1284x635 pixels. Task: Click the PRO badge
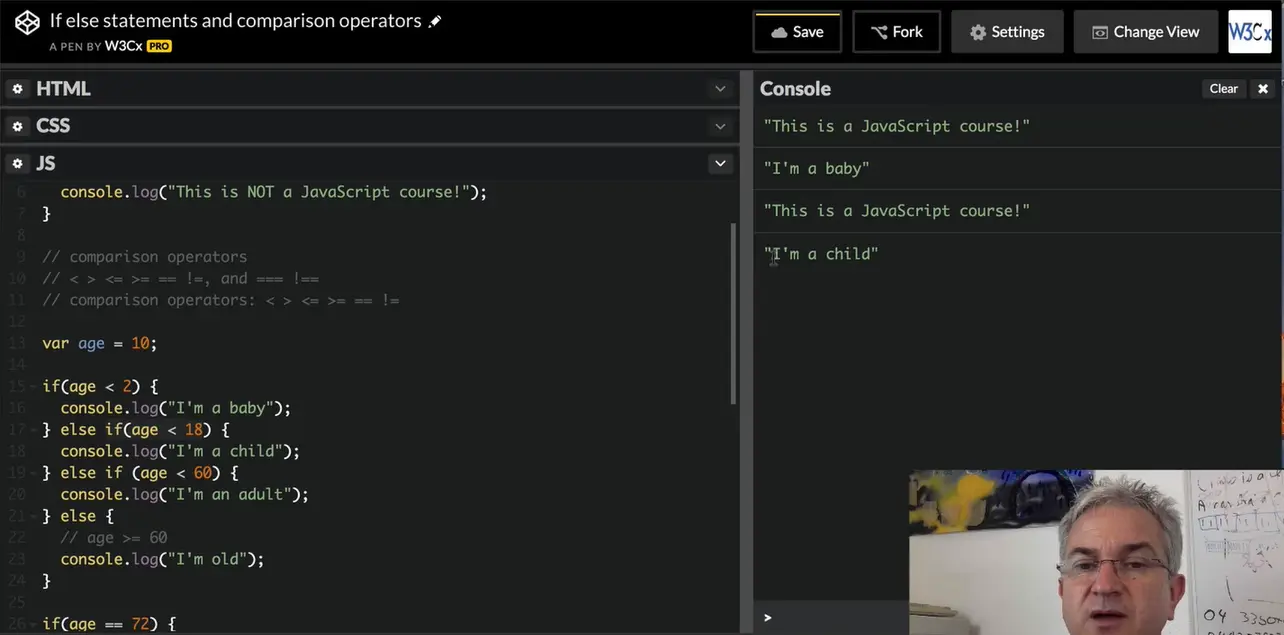[x=159, y=46]
